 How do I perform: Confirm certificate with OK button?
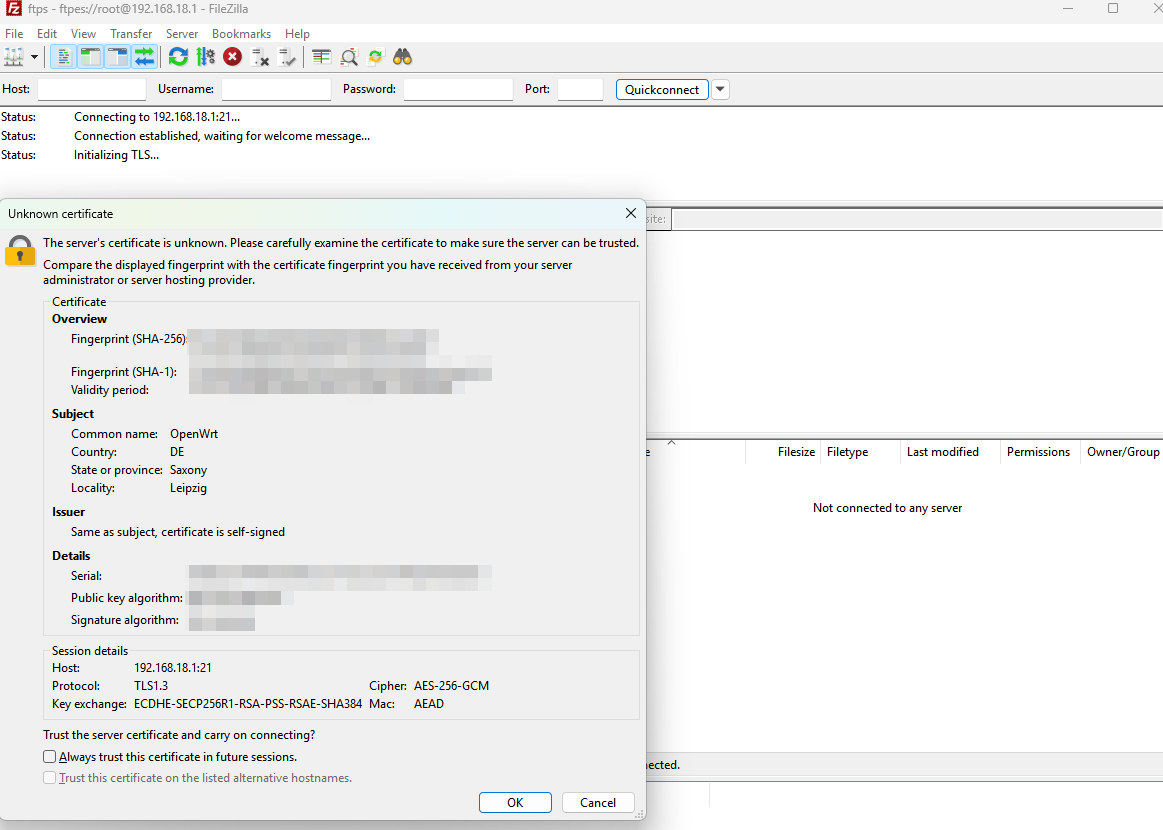[x=515, y=803]
